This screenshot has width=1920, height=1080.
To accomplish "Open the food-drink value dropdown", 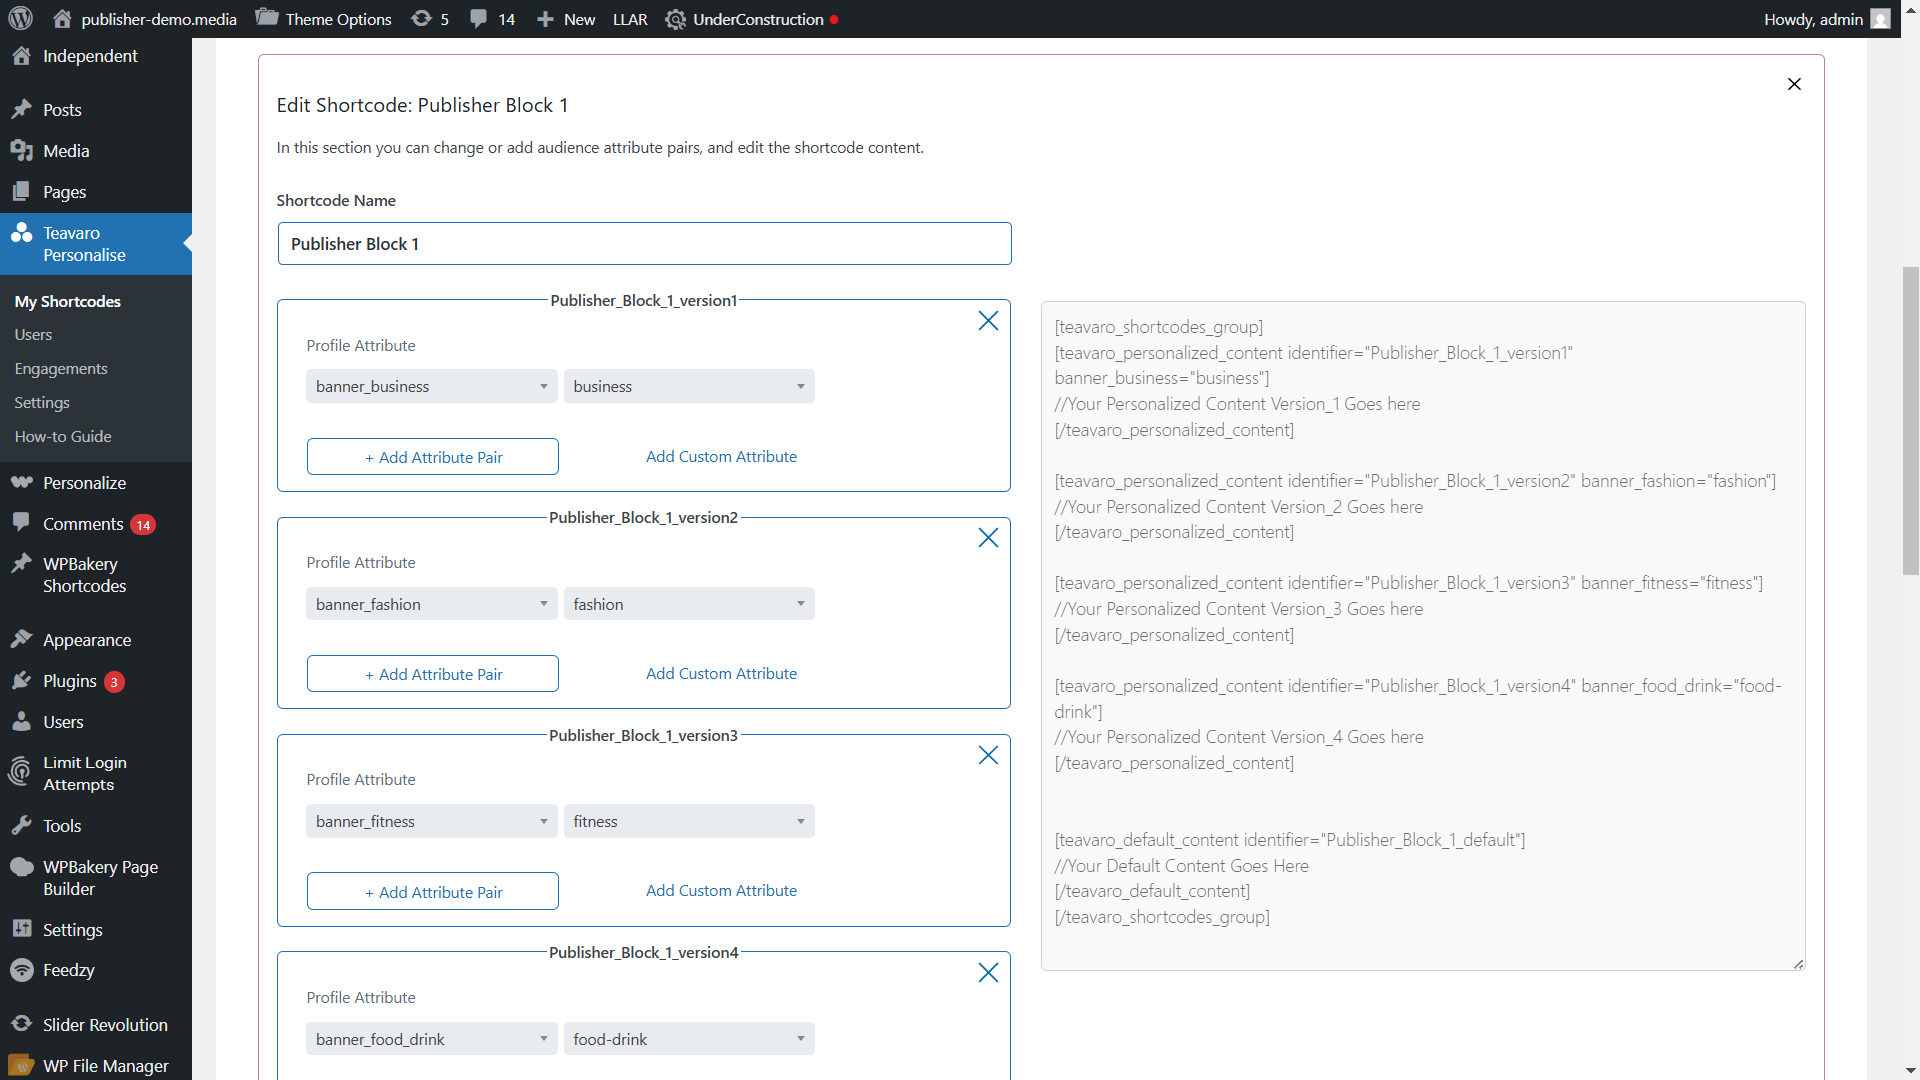I will point(689,1039).
